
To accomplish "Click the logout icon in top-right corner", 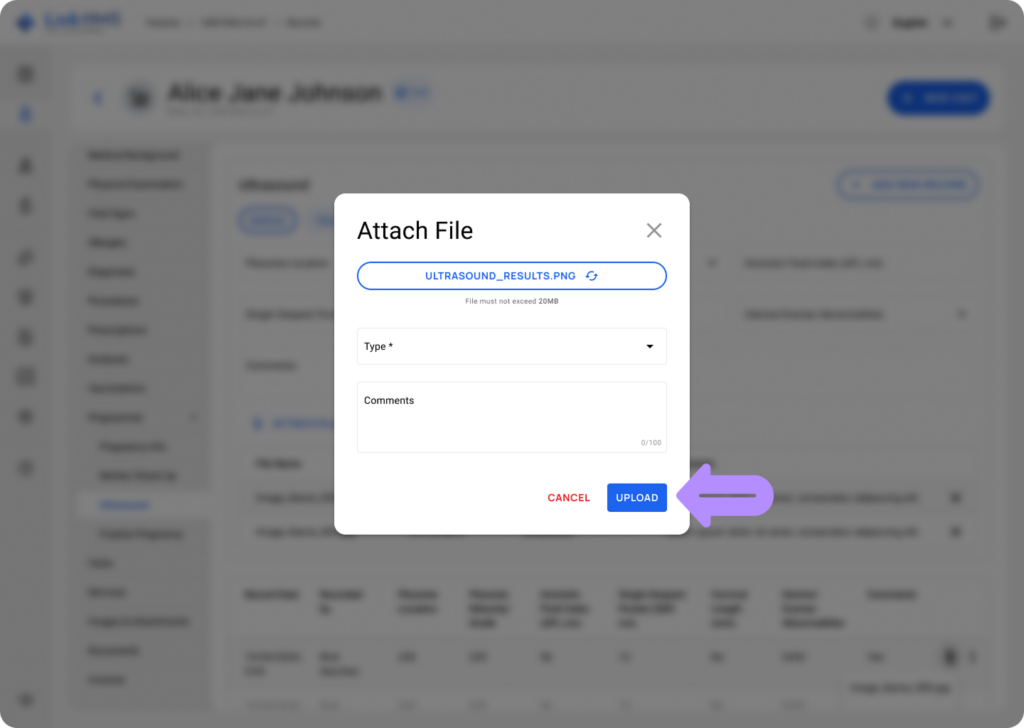I will click(997, 23).
